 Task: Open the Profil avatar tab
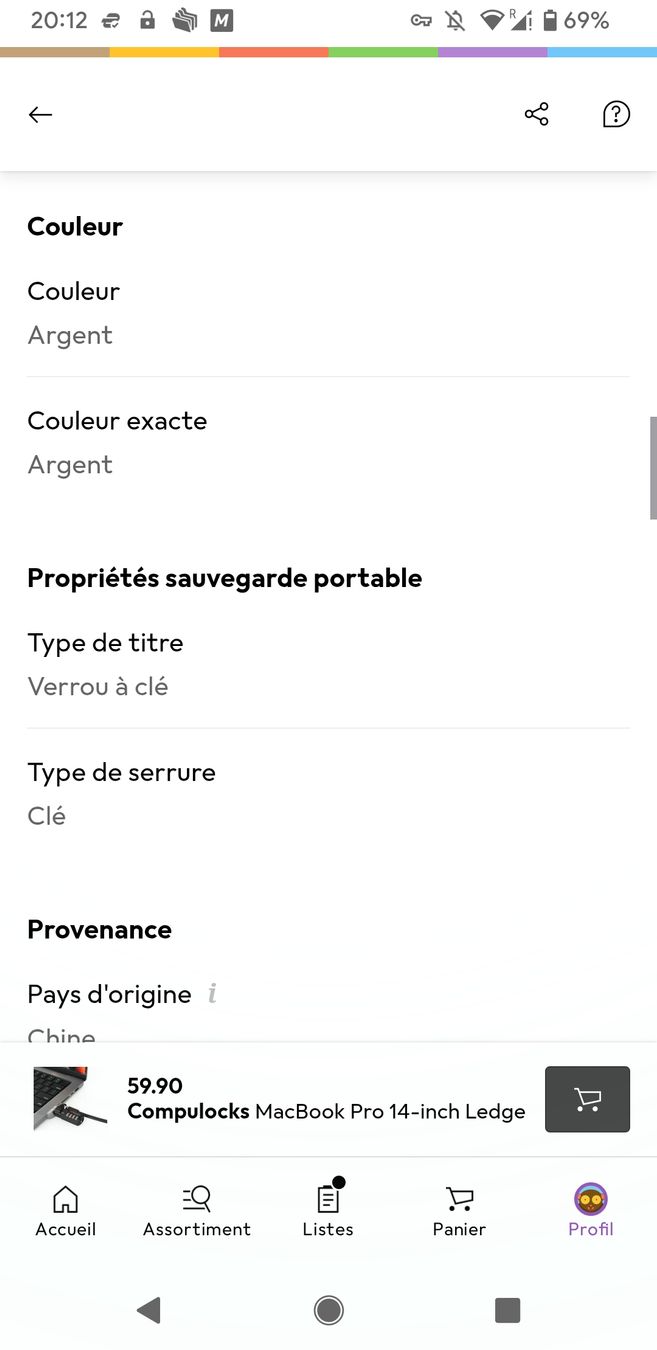pos(591,1212)
